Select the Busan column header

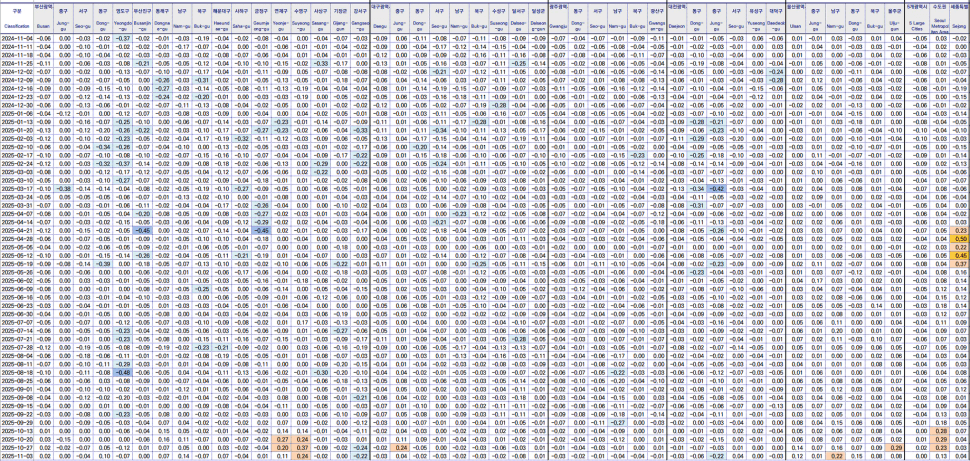(x=43, y=20)
